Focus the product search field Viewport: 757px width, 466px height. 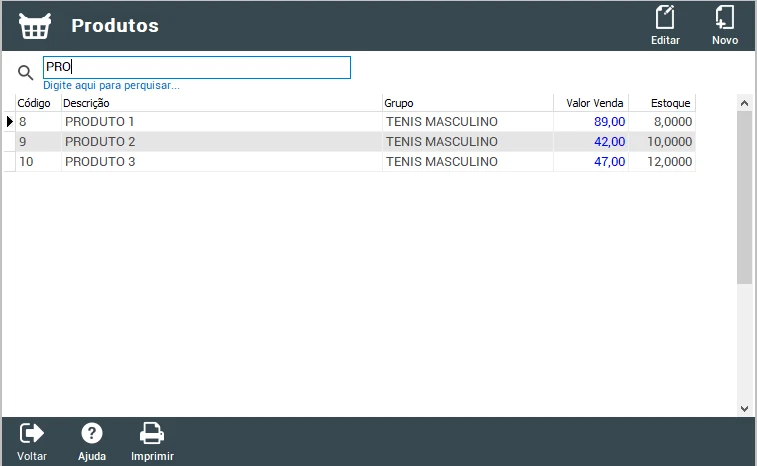coord(197,68)
